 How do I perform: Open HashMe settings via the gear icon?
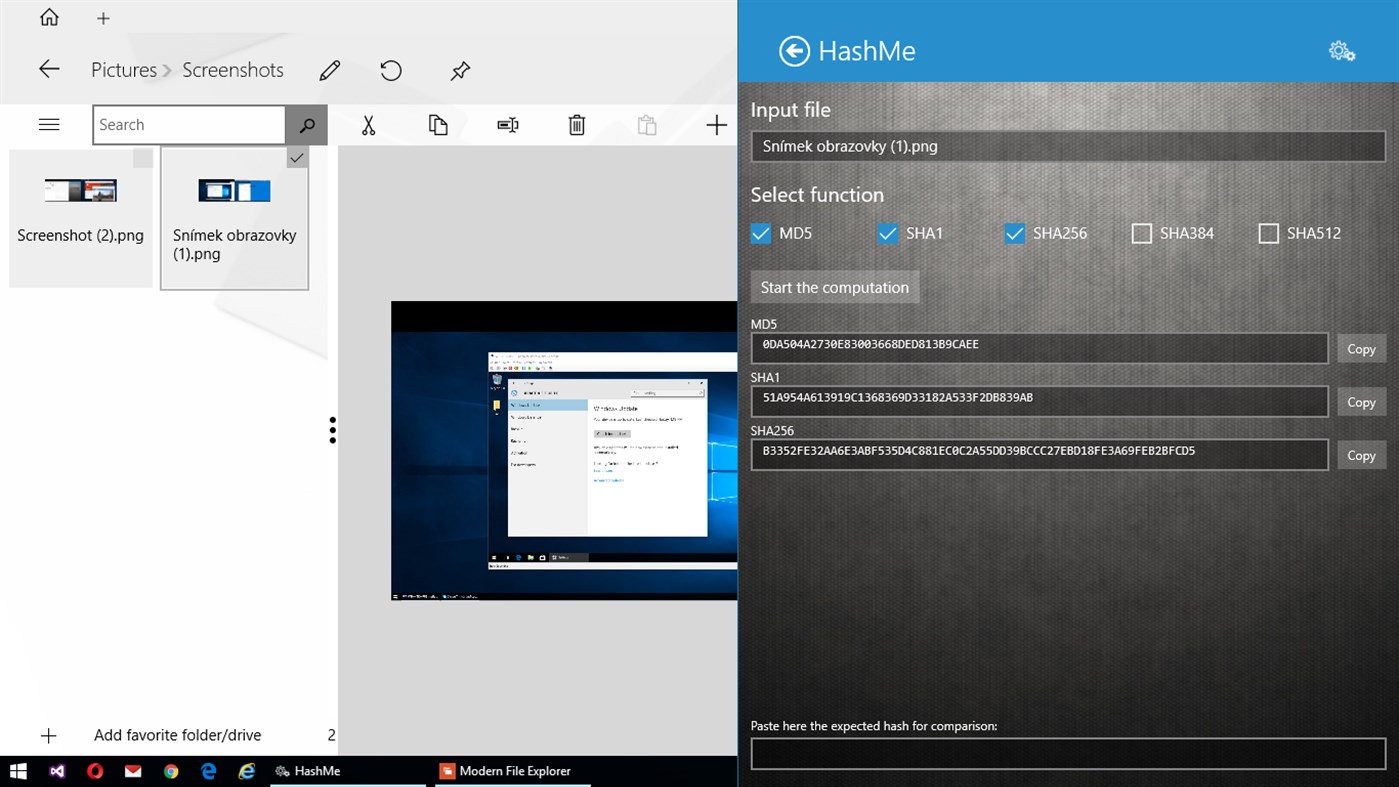click(1341, 50)
